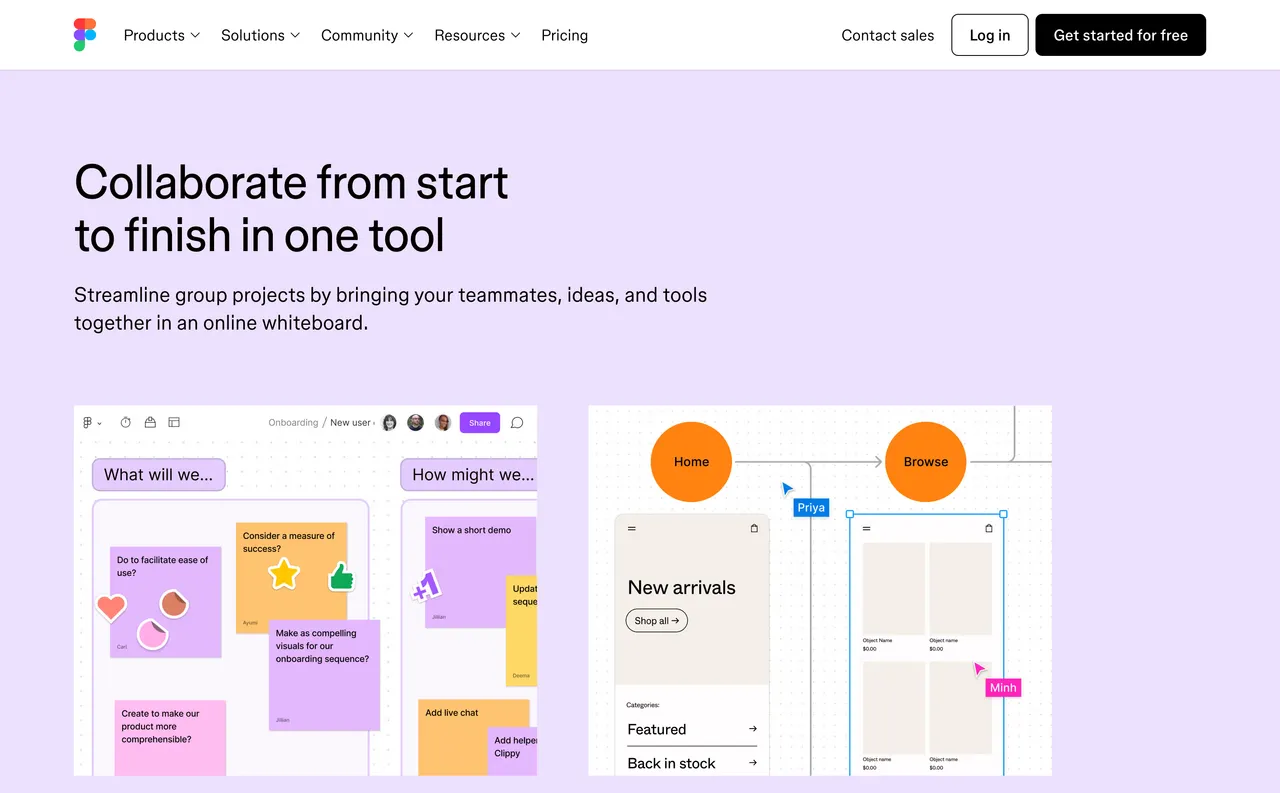The image size is (1280, 793).
Task: Click the shopping bag icon in the mobile mockup
Action: pos(753,528)
